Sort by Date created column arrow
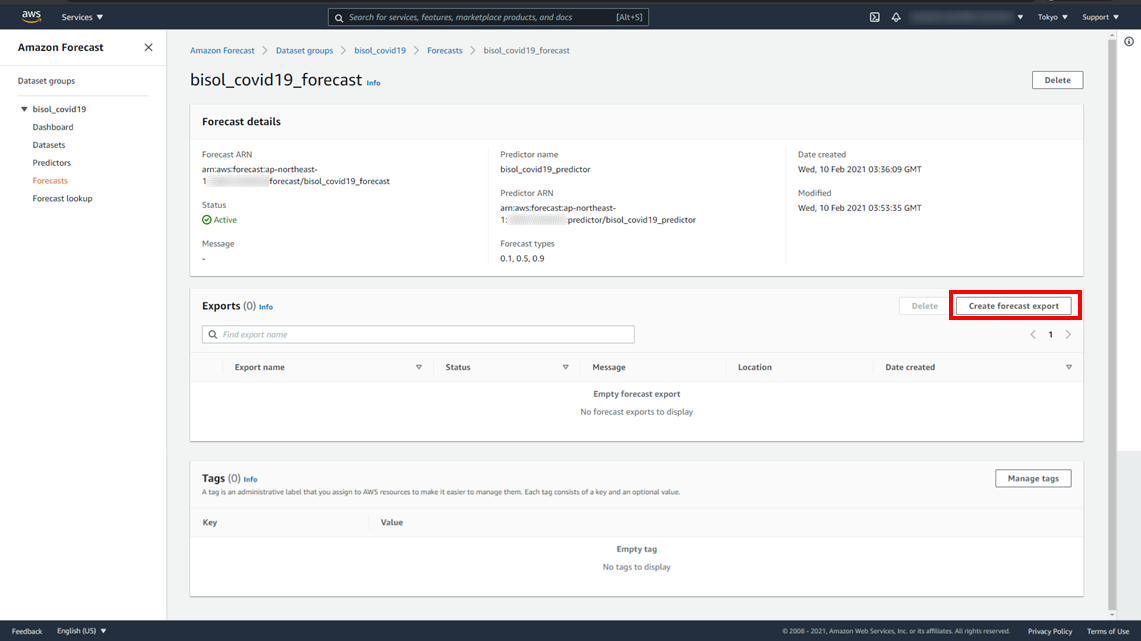Screen dimensions: 1141x641 [1068, 368]
